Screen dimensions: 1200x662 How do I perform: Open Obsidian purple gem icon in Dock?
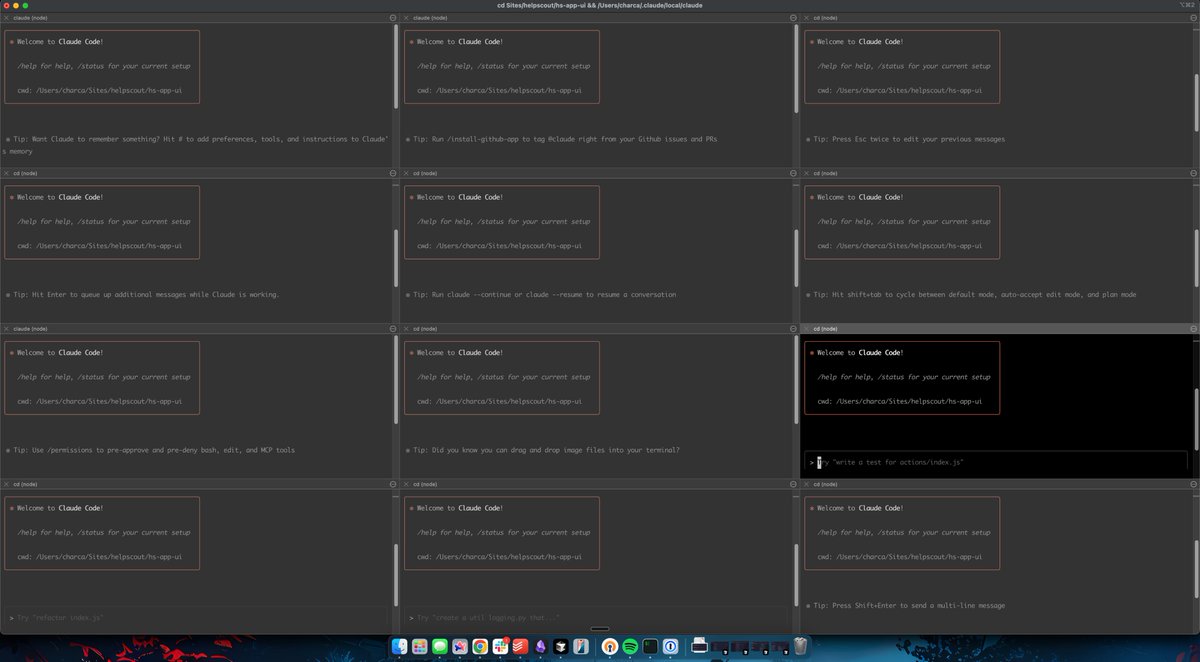[540, 646]
